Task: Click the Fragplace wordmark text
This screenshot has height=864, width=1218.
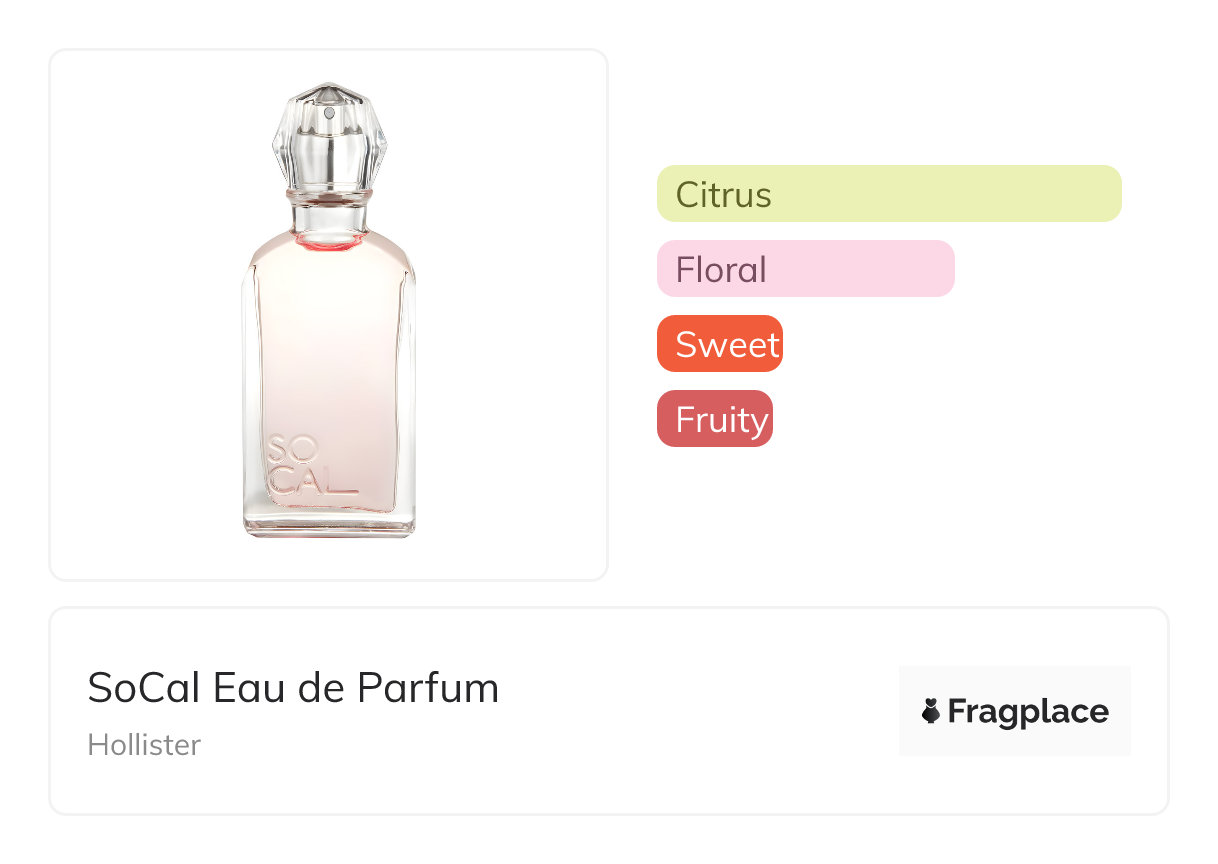Action: point(1028,711)
